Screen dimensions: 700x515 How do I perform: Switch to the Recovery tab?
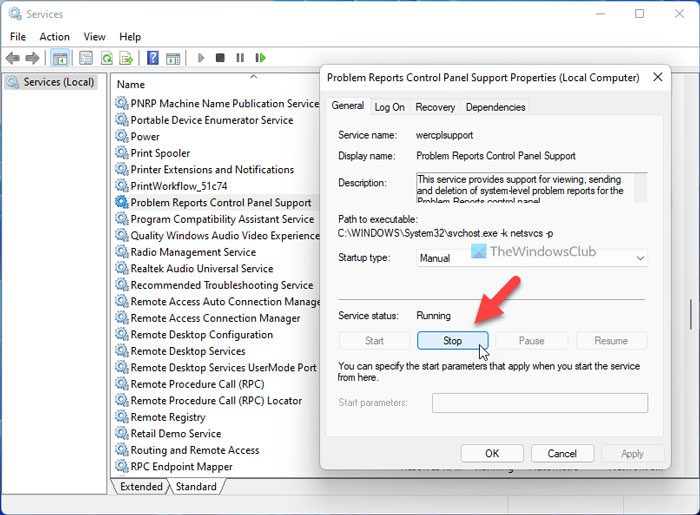click(x=435, y=107)
